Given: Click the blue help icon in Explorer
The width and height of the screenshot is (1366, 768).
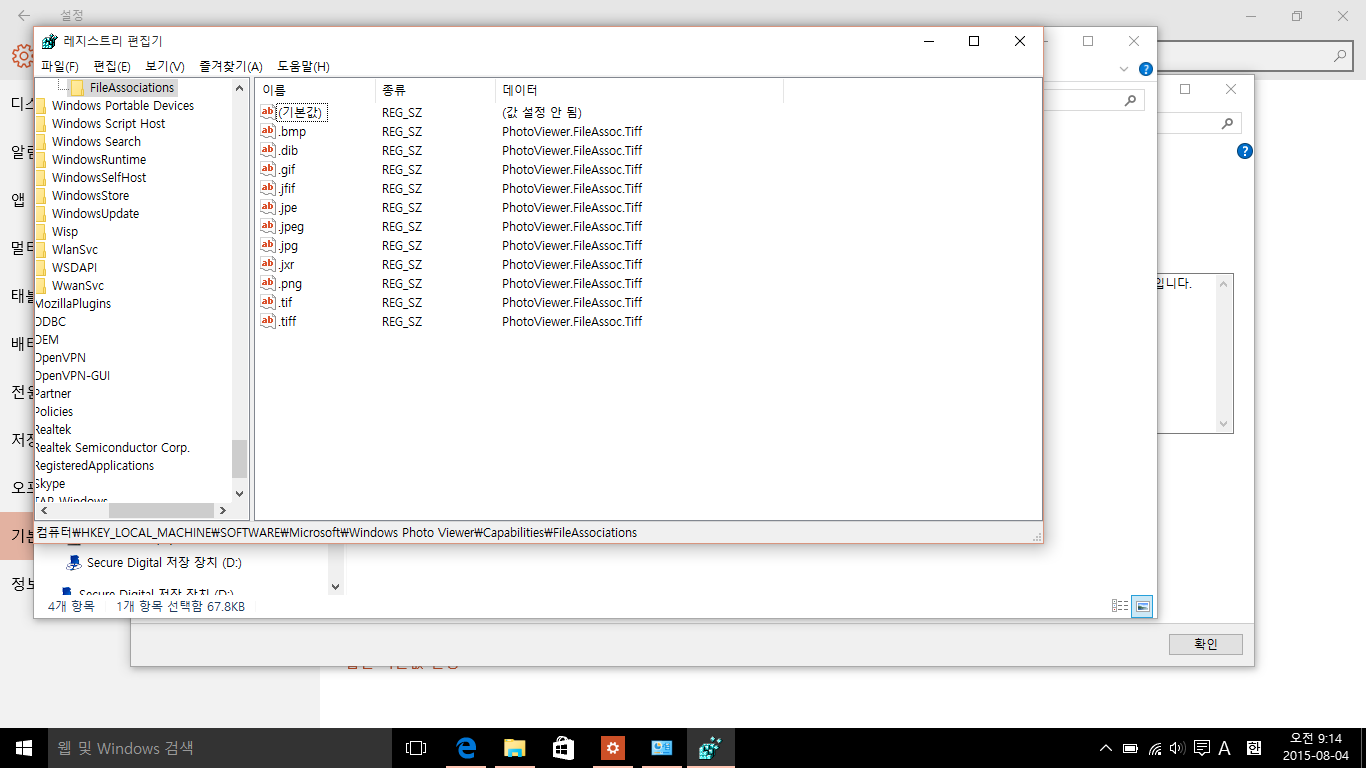Looking at the screenshot, I should 1146,69.
